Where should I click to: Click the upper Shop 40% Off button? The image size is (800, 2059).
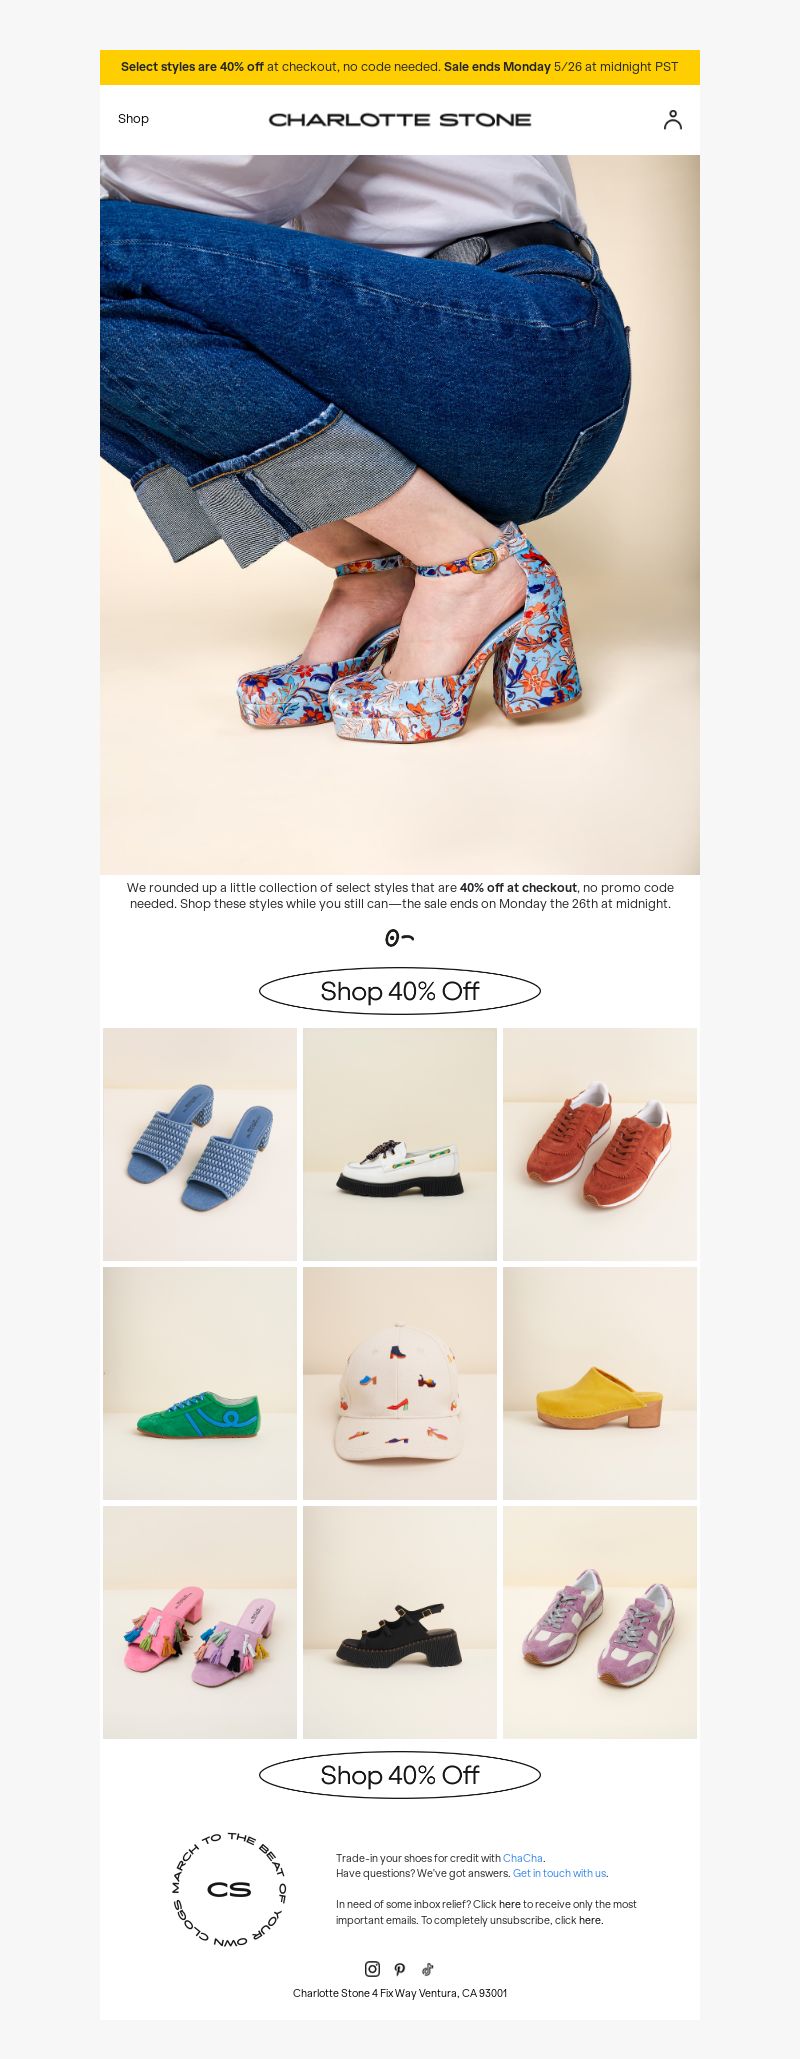[400, 991]
